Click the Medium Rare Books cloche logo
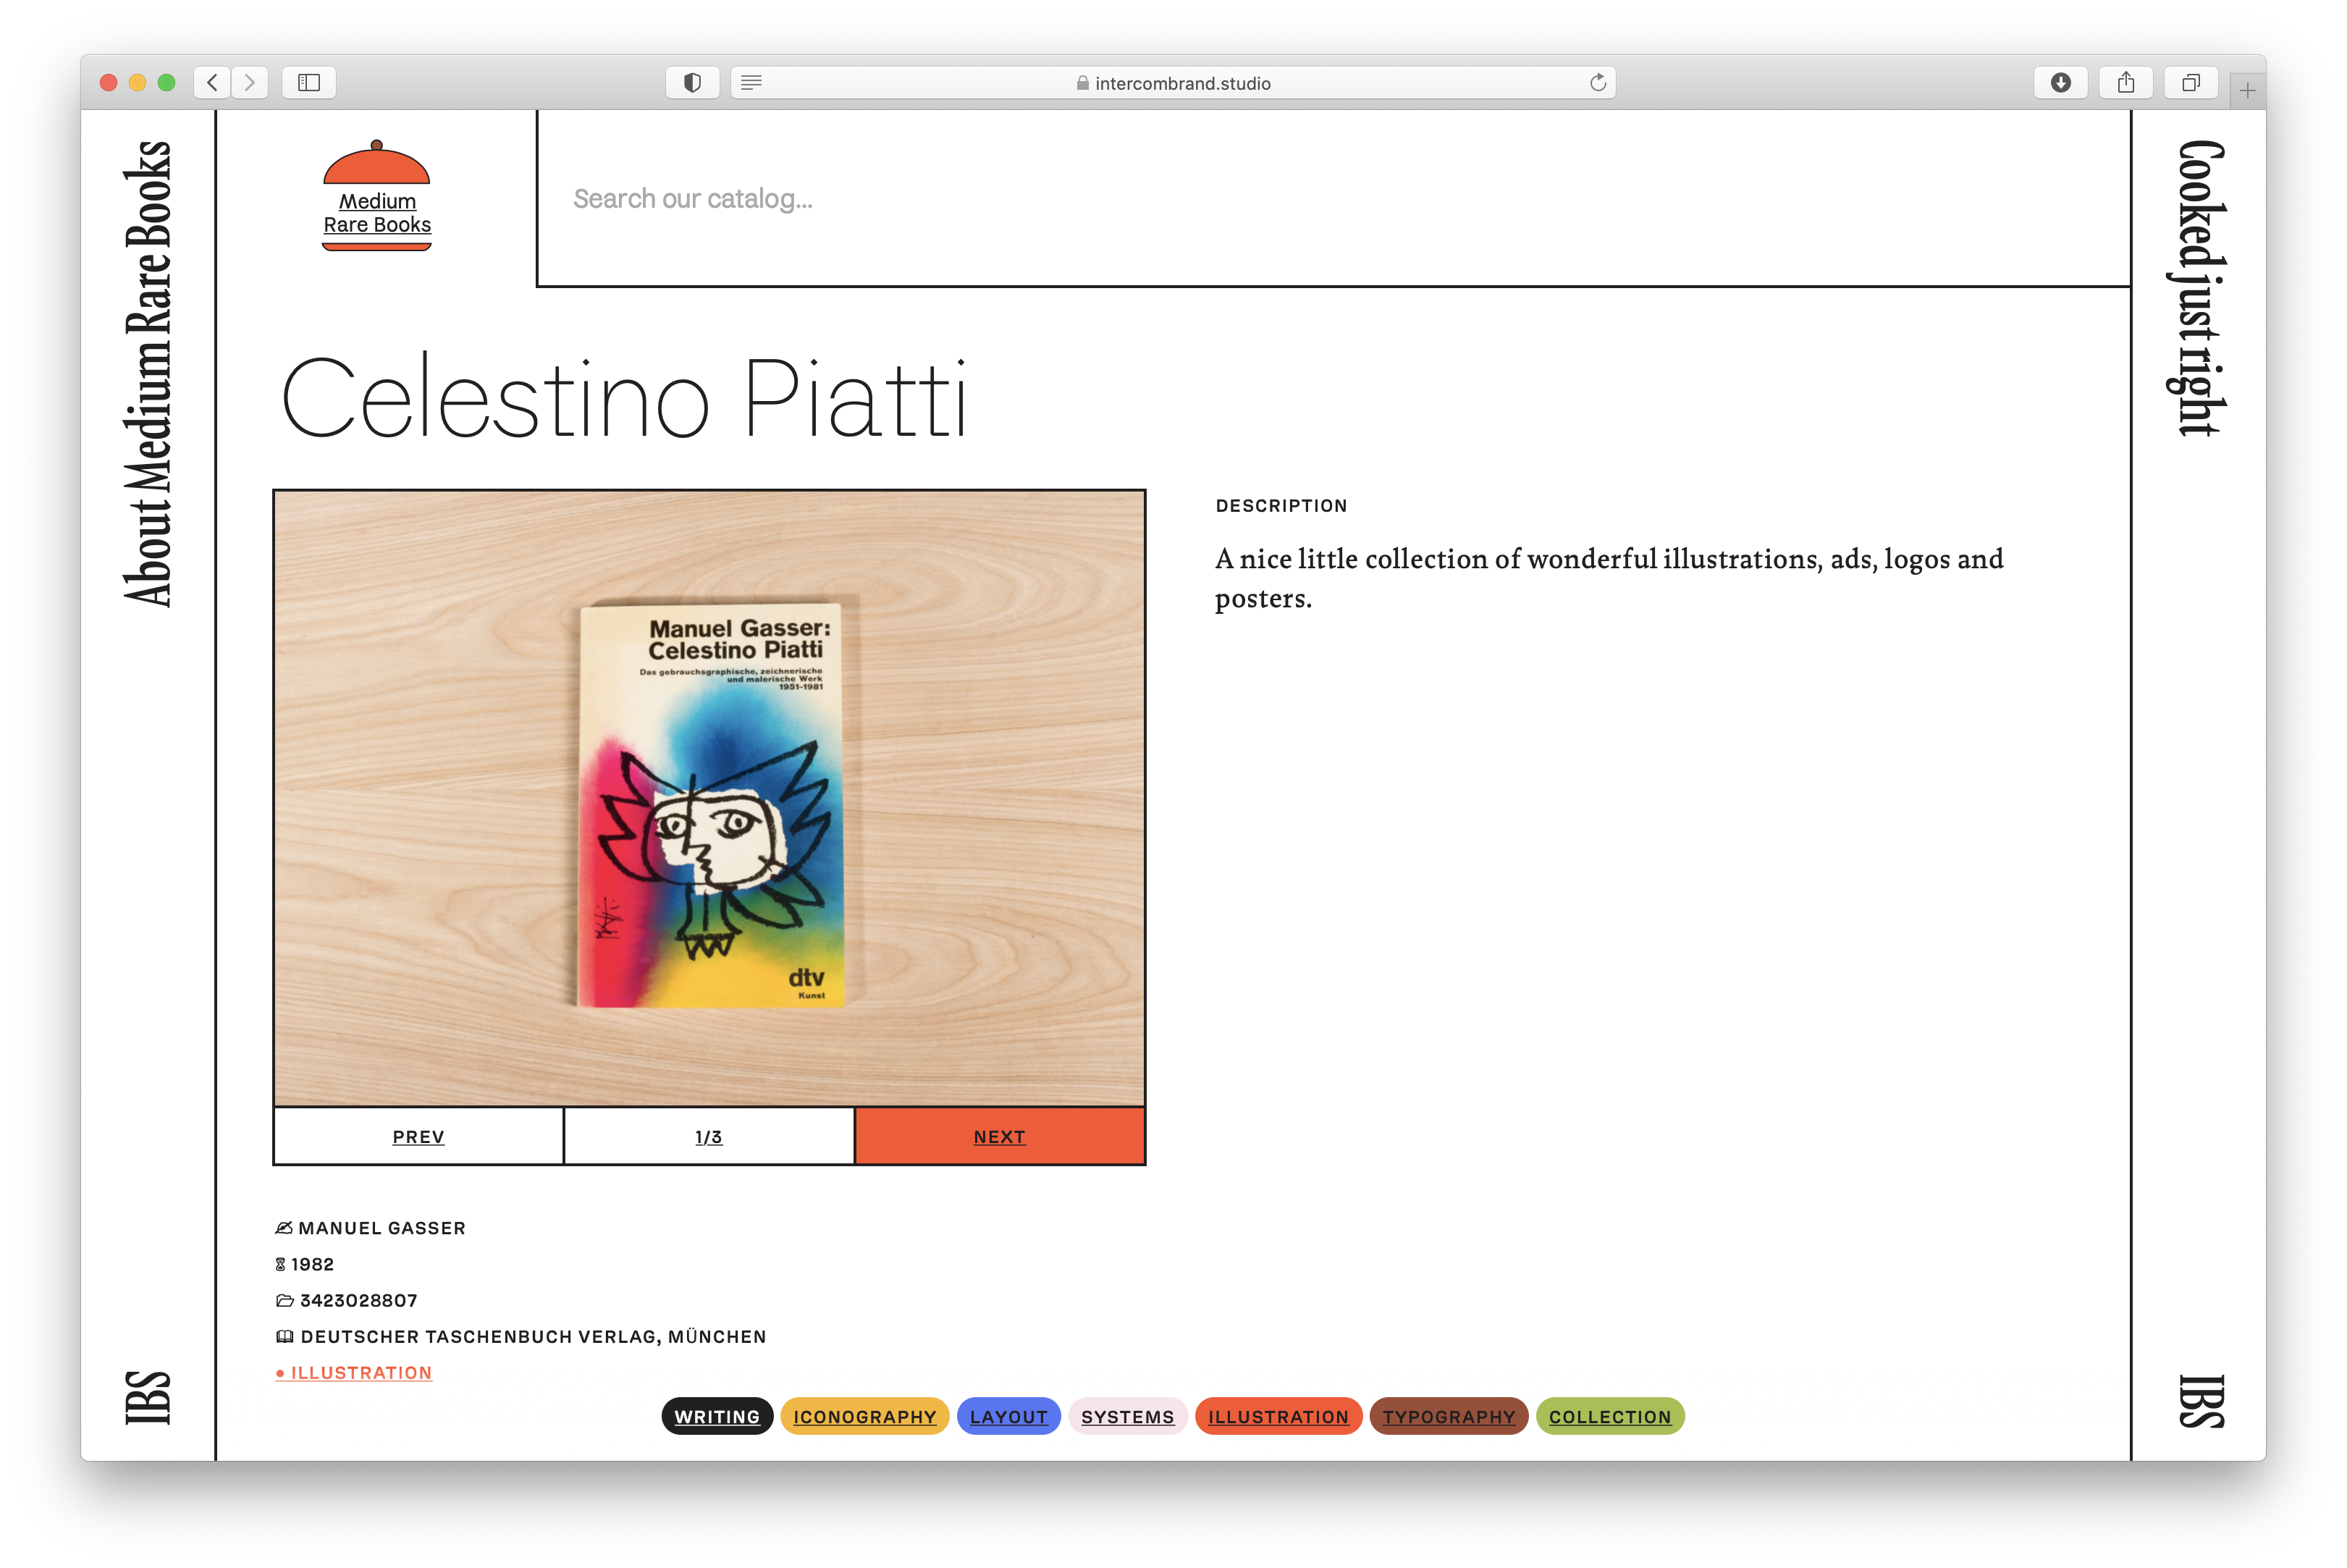This screenshot has width=2347, height=1568. coord(377,196)
